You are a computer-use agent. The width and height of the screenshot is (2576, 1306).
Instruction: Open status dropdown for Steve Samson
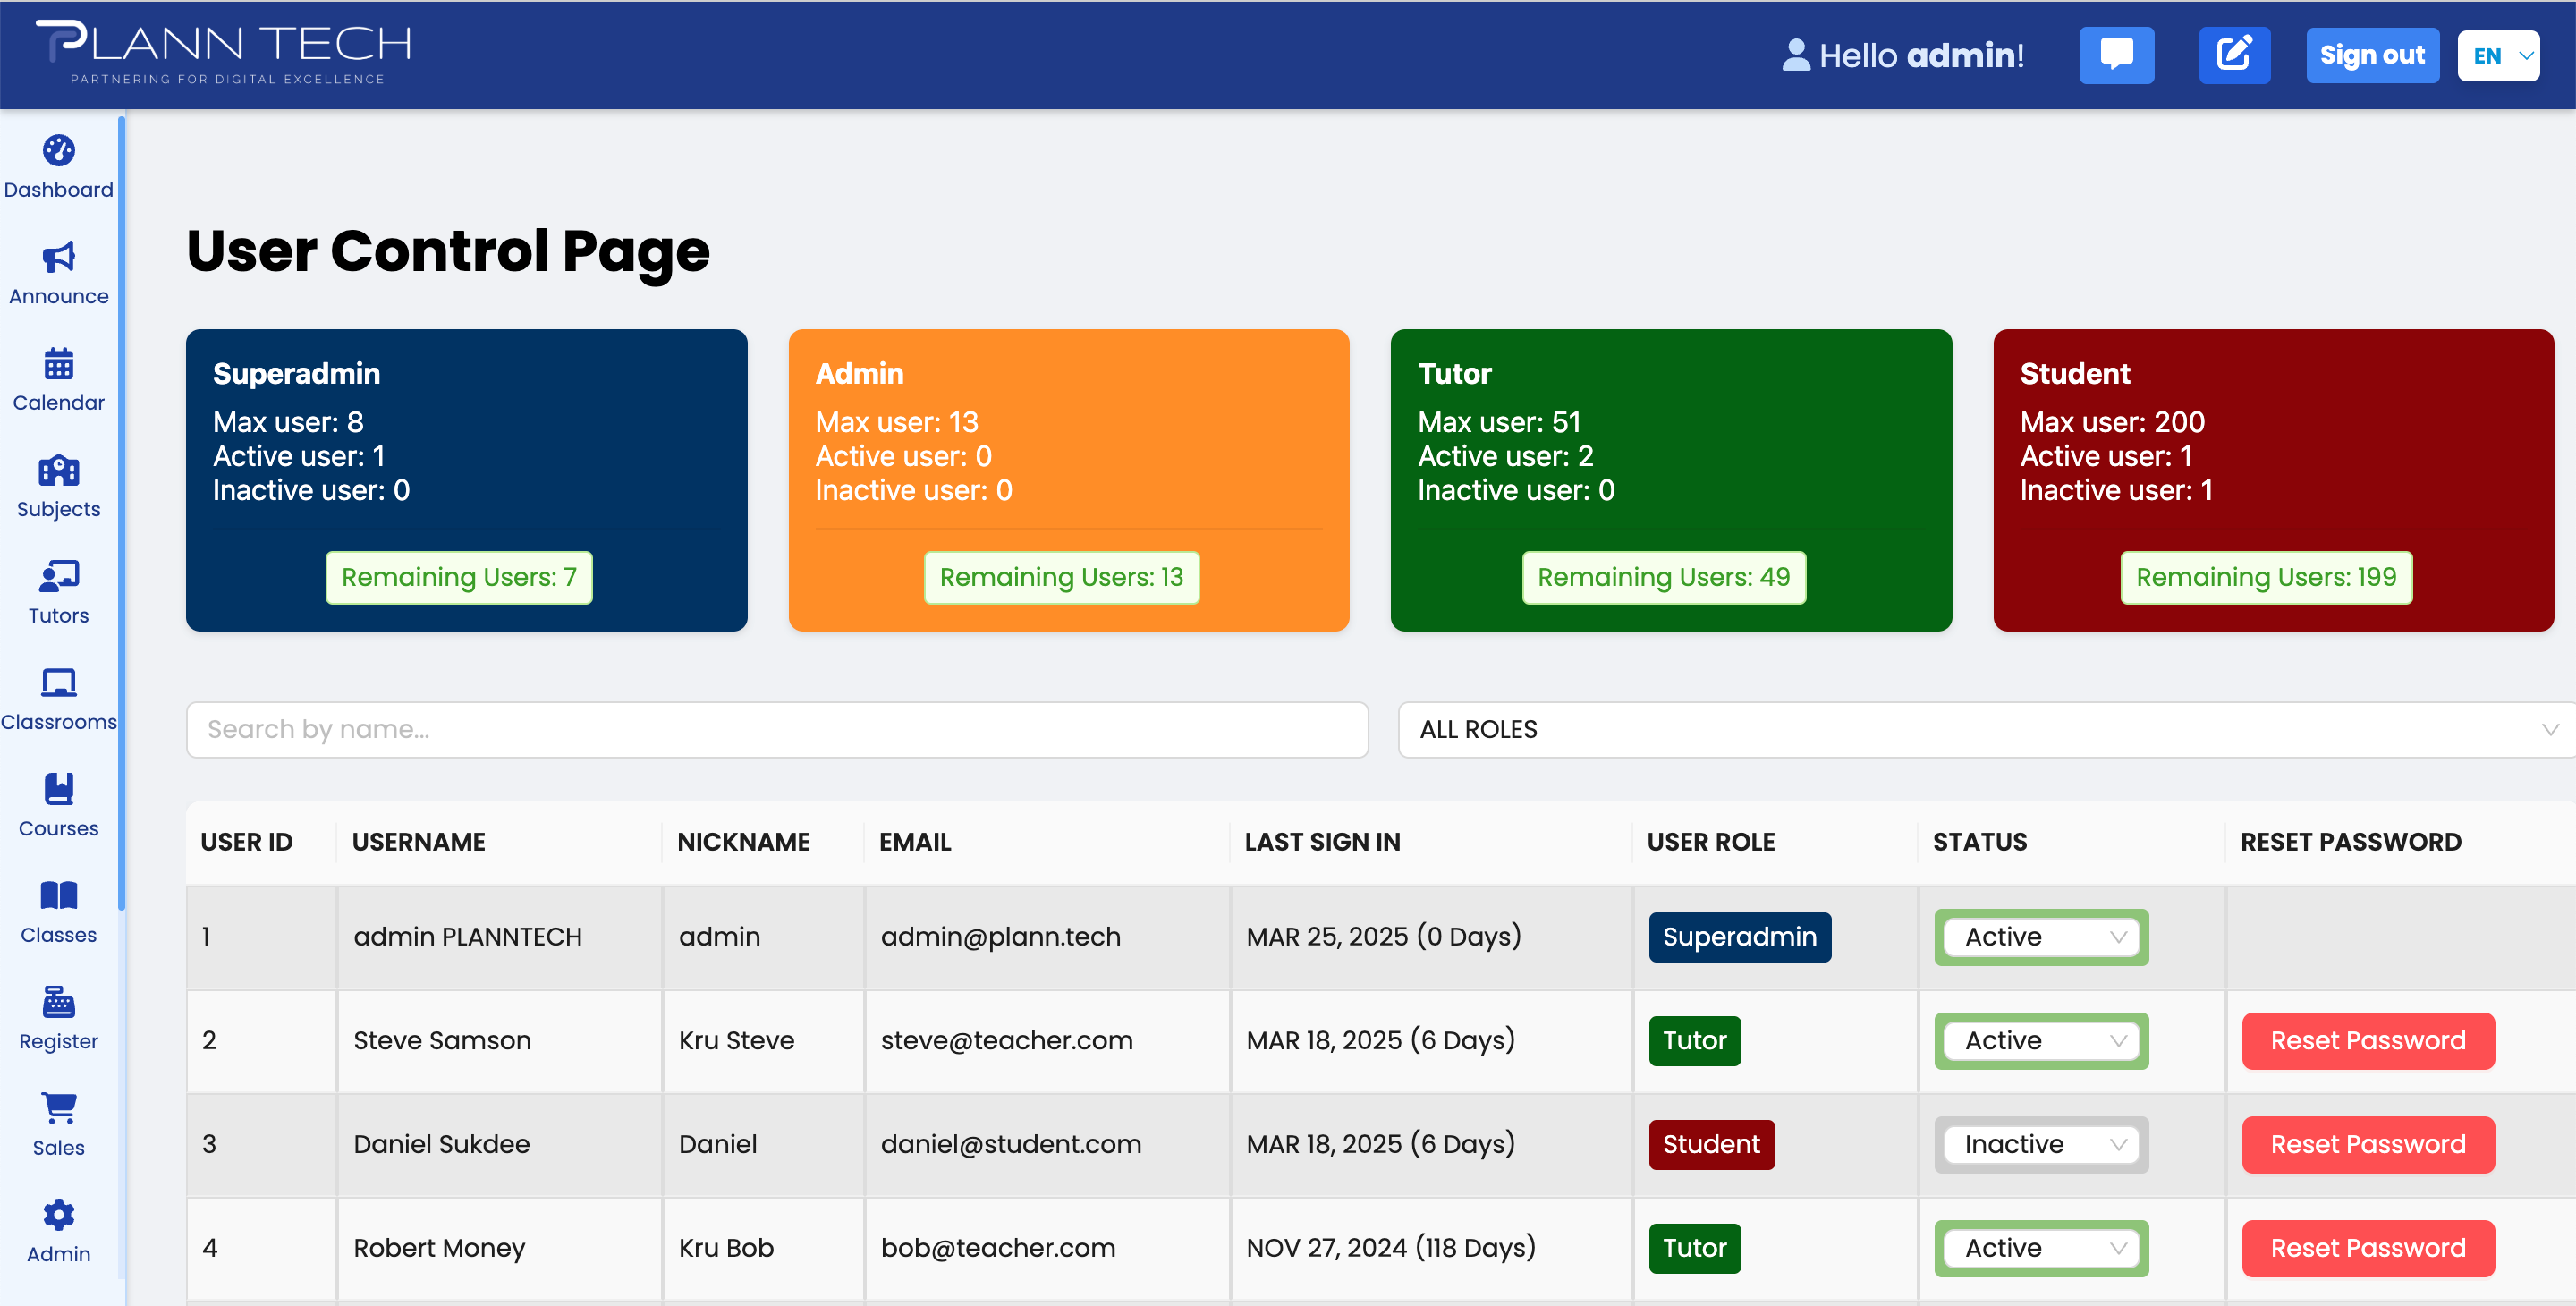click(x=2041, y=1040)
